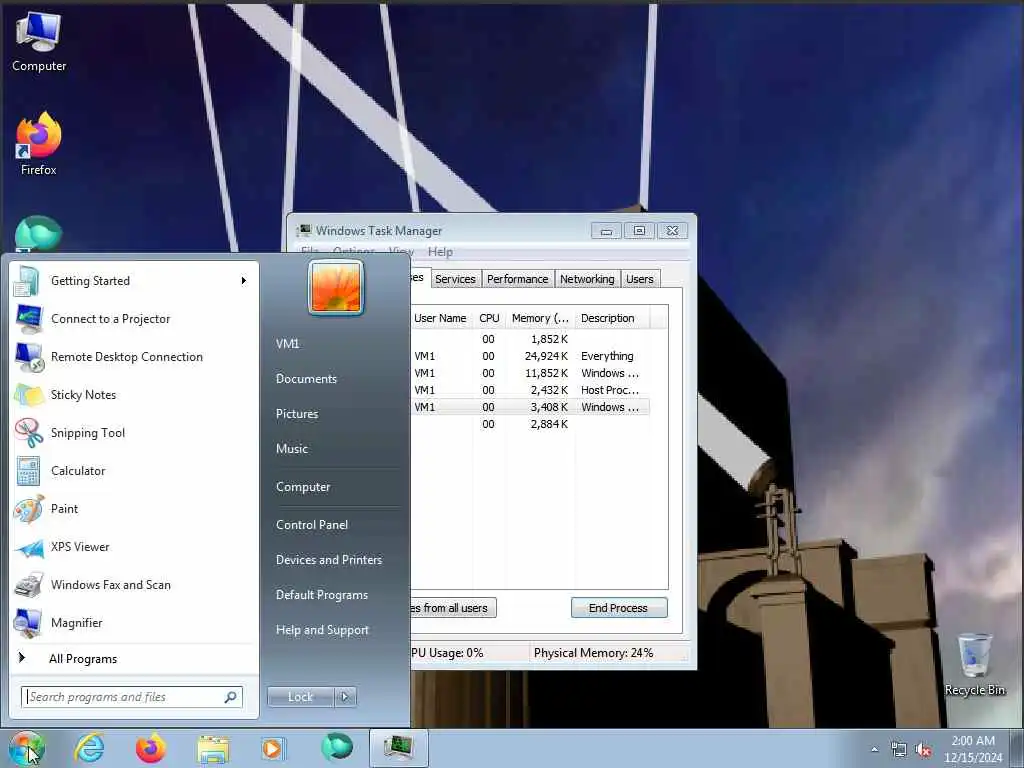Sort by the User Name column
Image resolution: width=1024 pixels, height=768 pixels.
tap(441, 318)
